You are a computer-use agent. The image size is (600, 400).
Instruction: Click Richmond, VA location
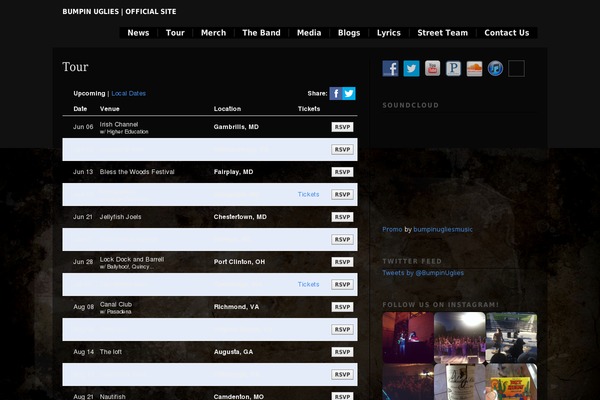point(236,307)
